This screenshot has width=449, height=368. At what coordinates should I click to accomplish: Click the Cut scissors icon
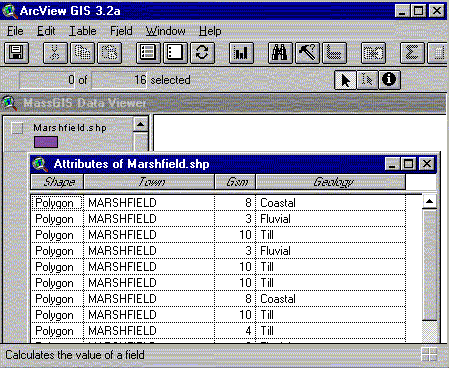tap(55, 53)
